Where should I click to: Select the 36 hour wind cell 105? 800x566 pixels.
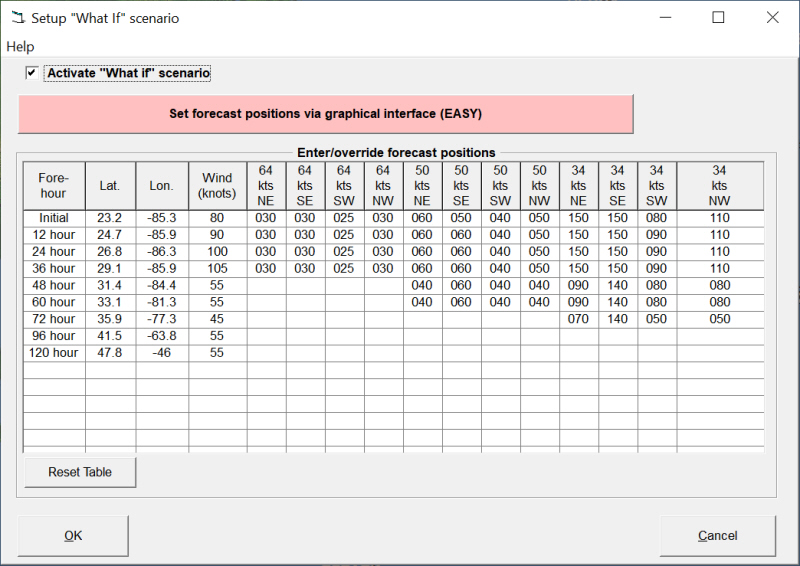point(217,269)
